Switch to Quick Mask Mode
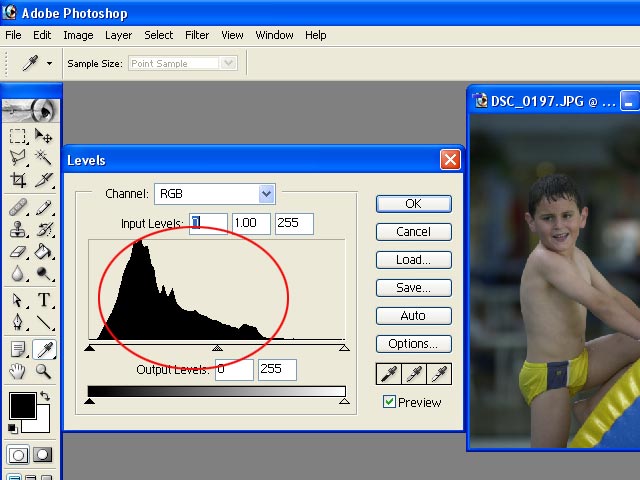This screenshot has width=640, height=480. point(42,455)
